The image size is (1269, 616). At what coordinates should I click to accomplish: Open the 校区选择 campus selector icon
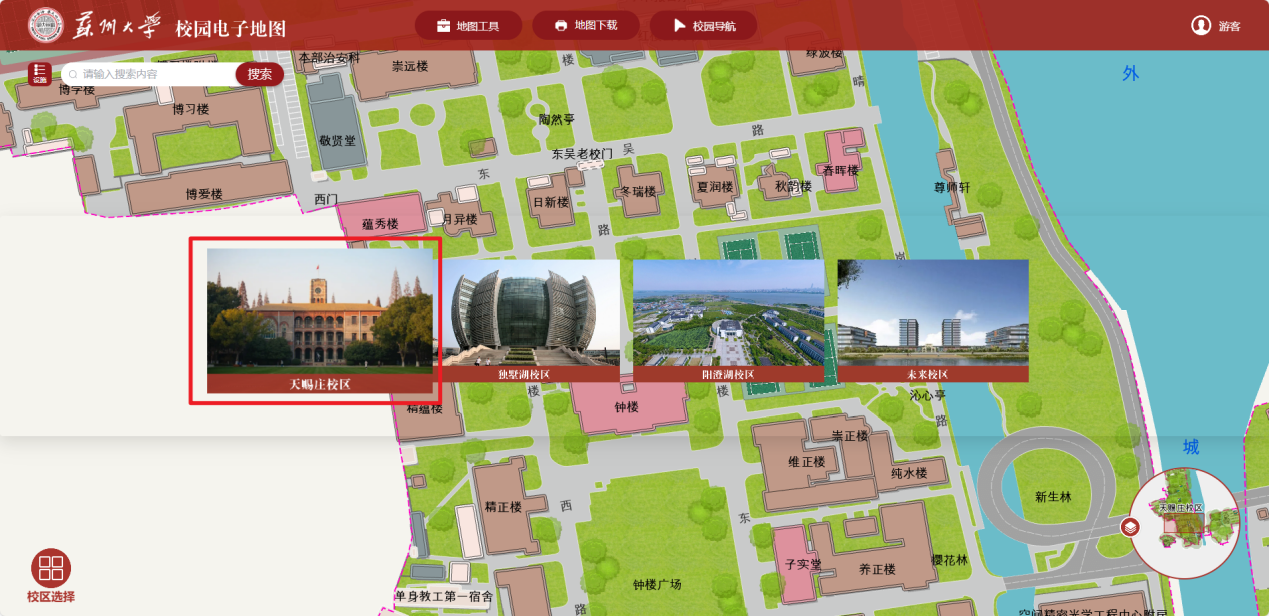point(51,568)
